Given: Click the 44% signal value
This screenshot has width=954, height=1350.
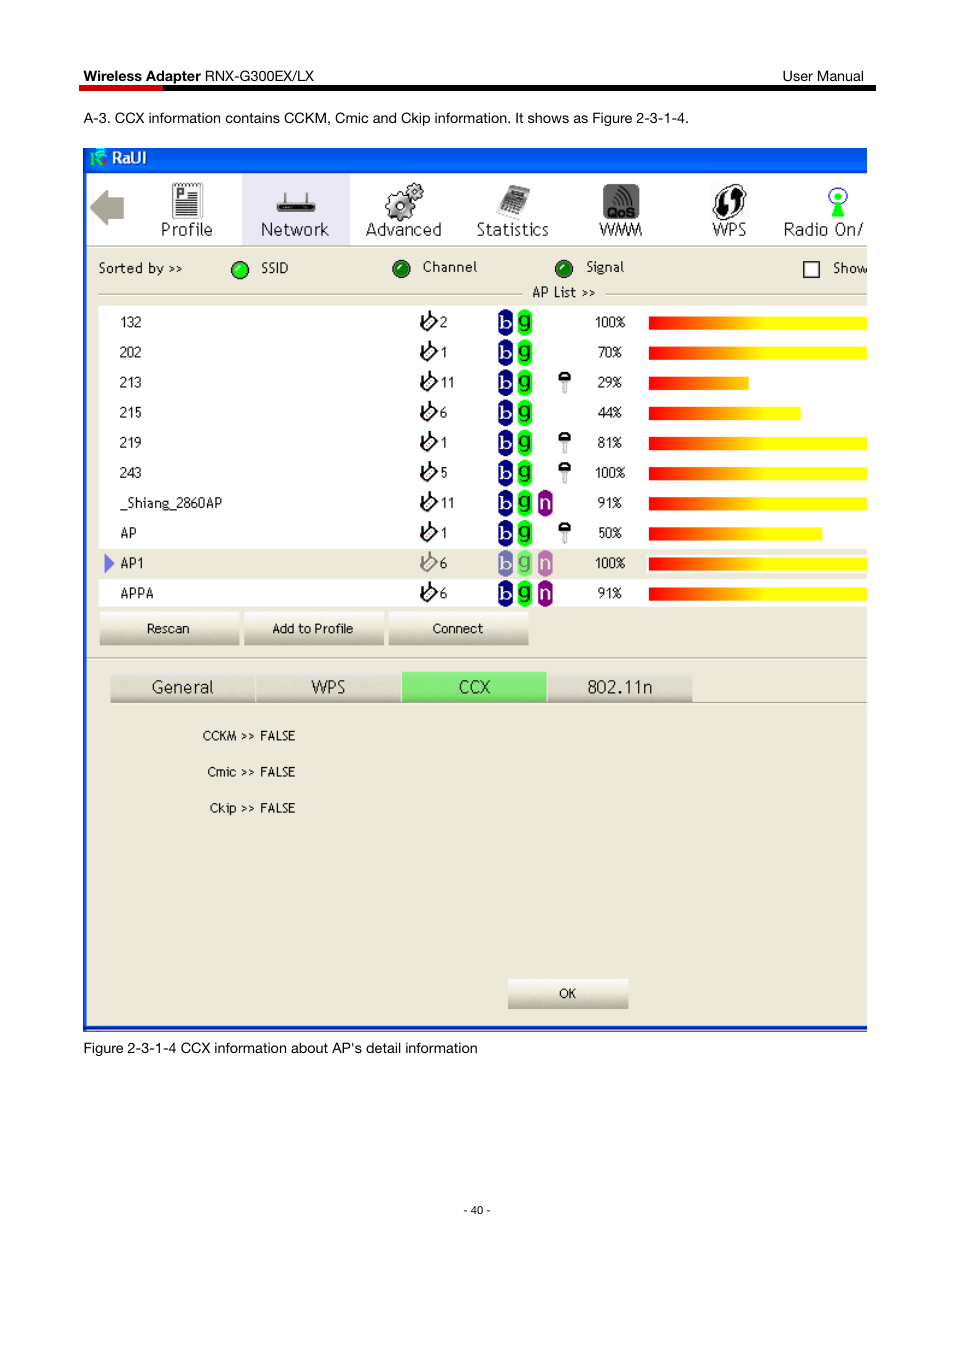Looking at the screenshot, I should pyautogui.click(x=610, y=413).
